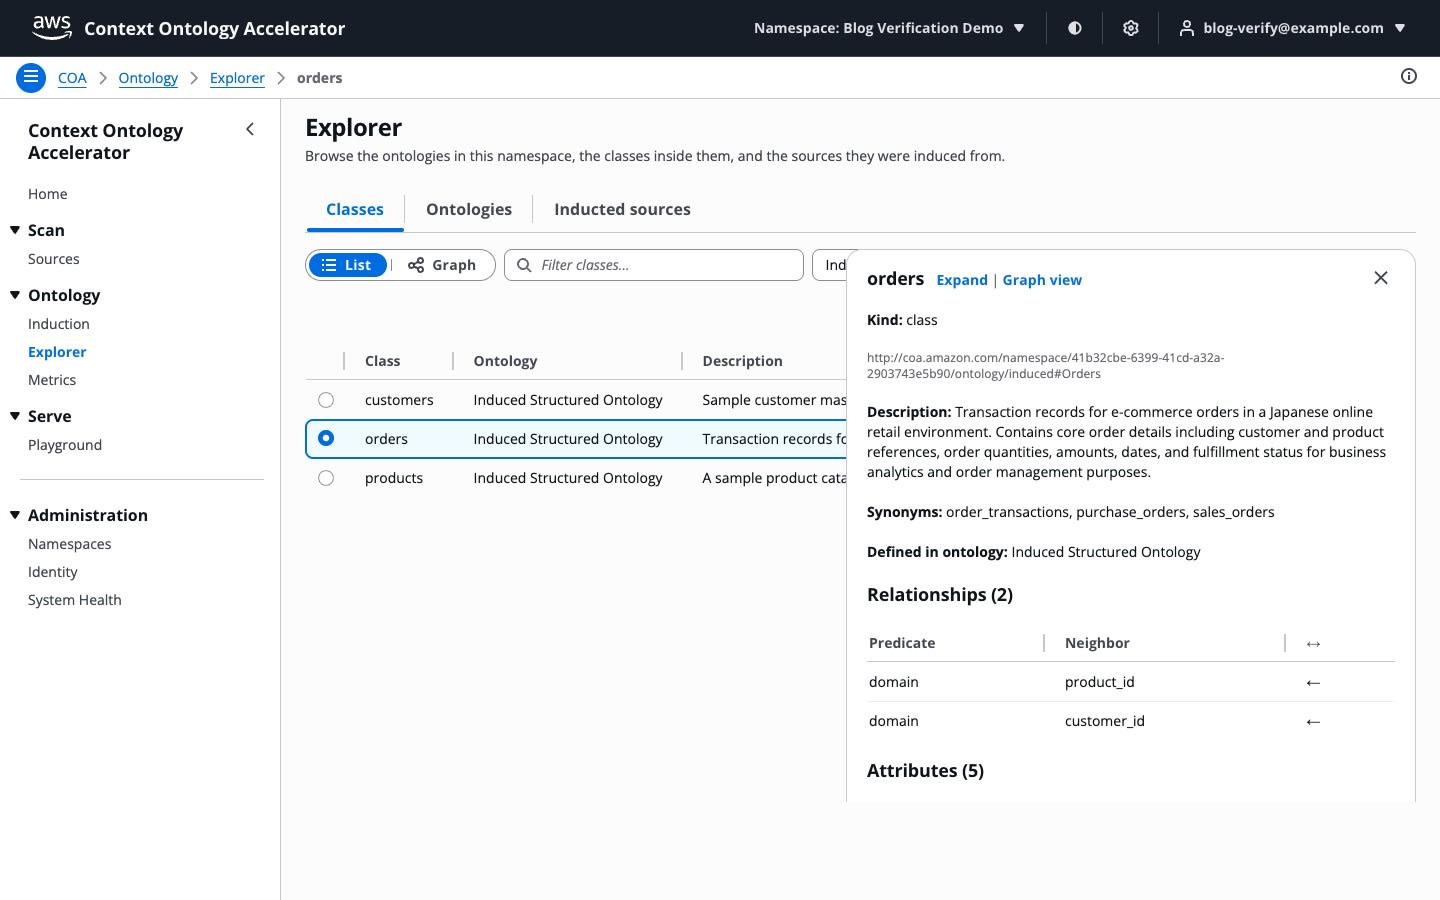The image size is (1440, 900).
Task: Open Sources in sidebar
Action: (54, 259)
